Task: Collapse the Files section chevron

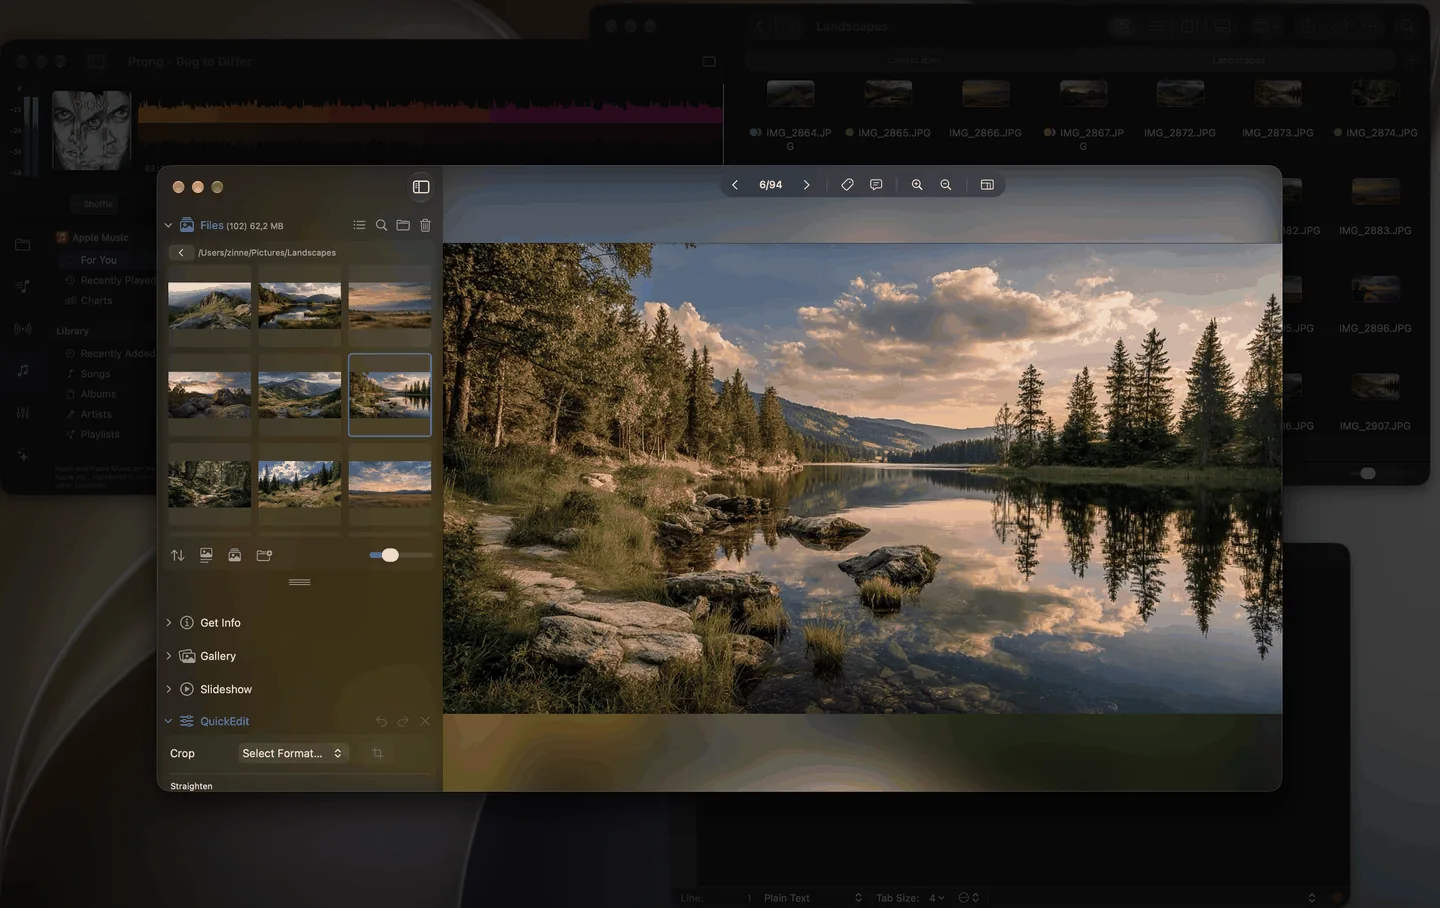Action: click(168, 226)
